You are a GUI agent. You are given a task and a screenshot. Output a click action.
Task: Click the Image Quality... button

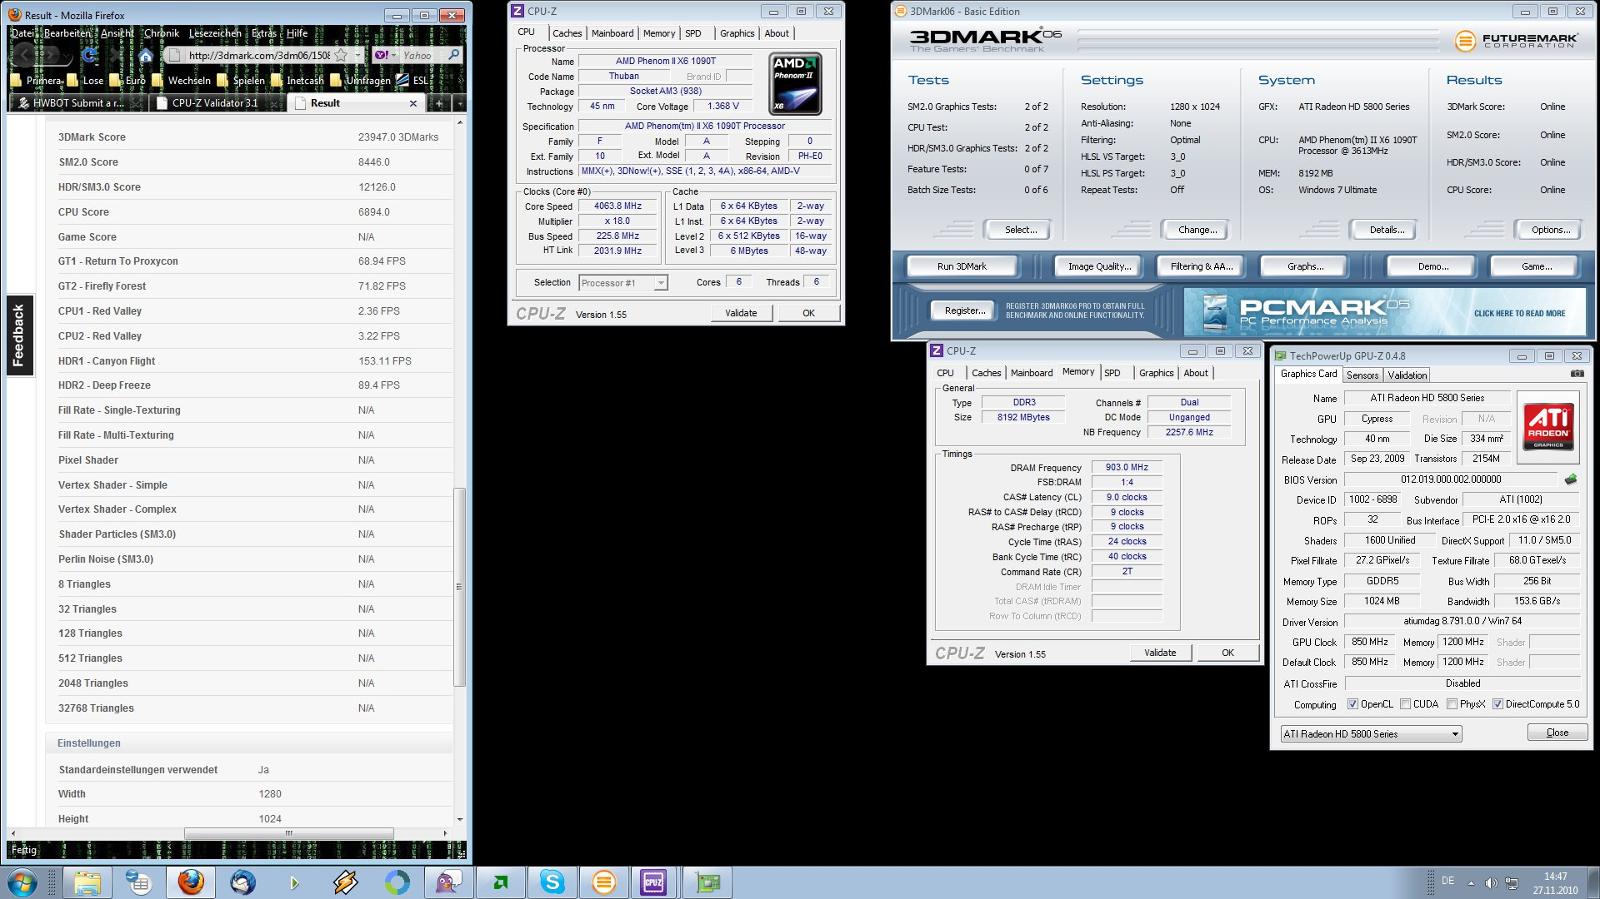click(x=1099, y=266)
